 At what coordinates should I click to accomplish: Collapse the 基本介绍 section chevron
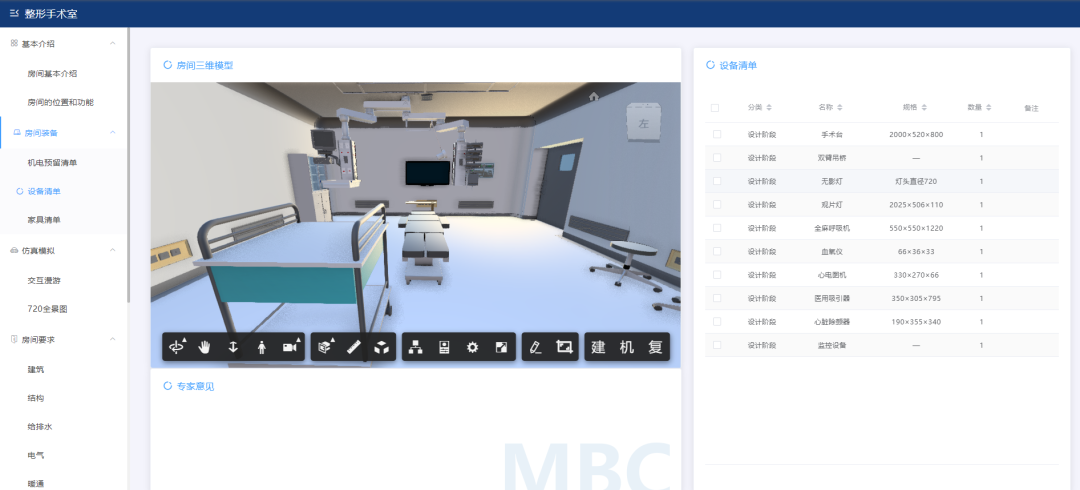click(113, 43)
